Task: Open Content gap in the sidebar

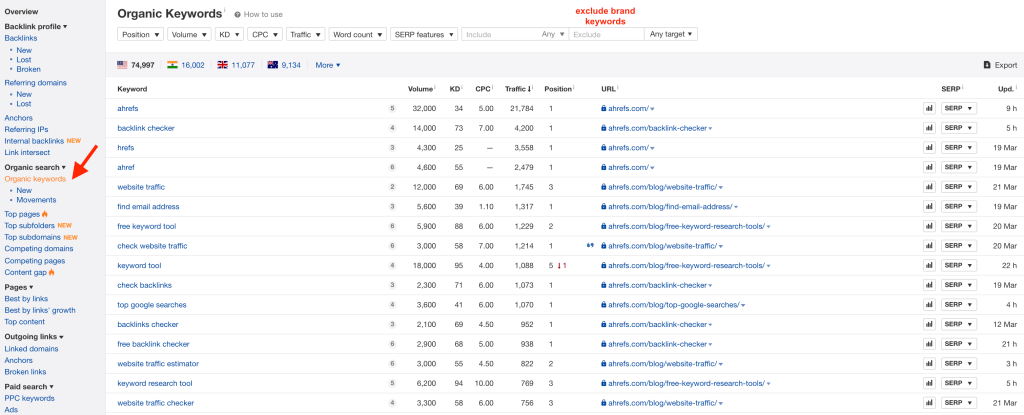Action: coord(25,272)
